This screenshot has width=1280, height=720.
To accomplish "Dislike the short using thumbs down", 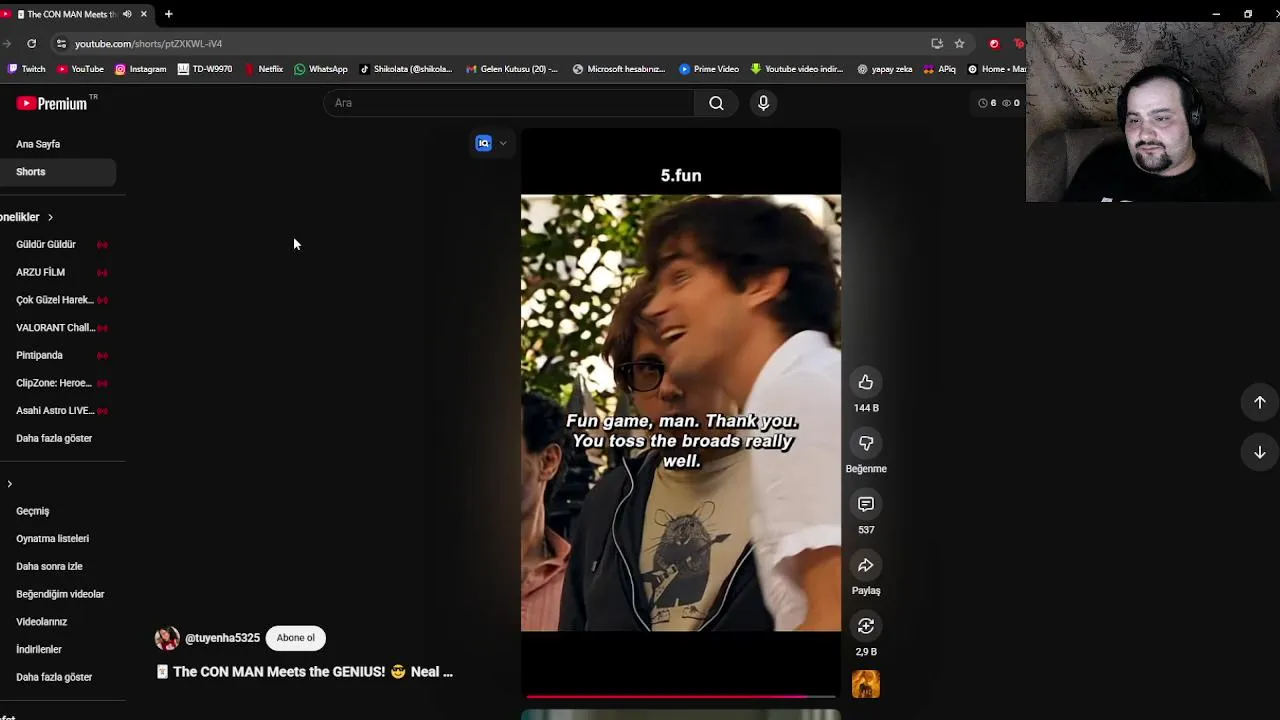I will 866,443.
